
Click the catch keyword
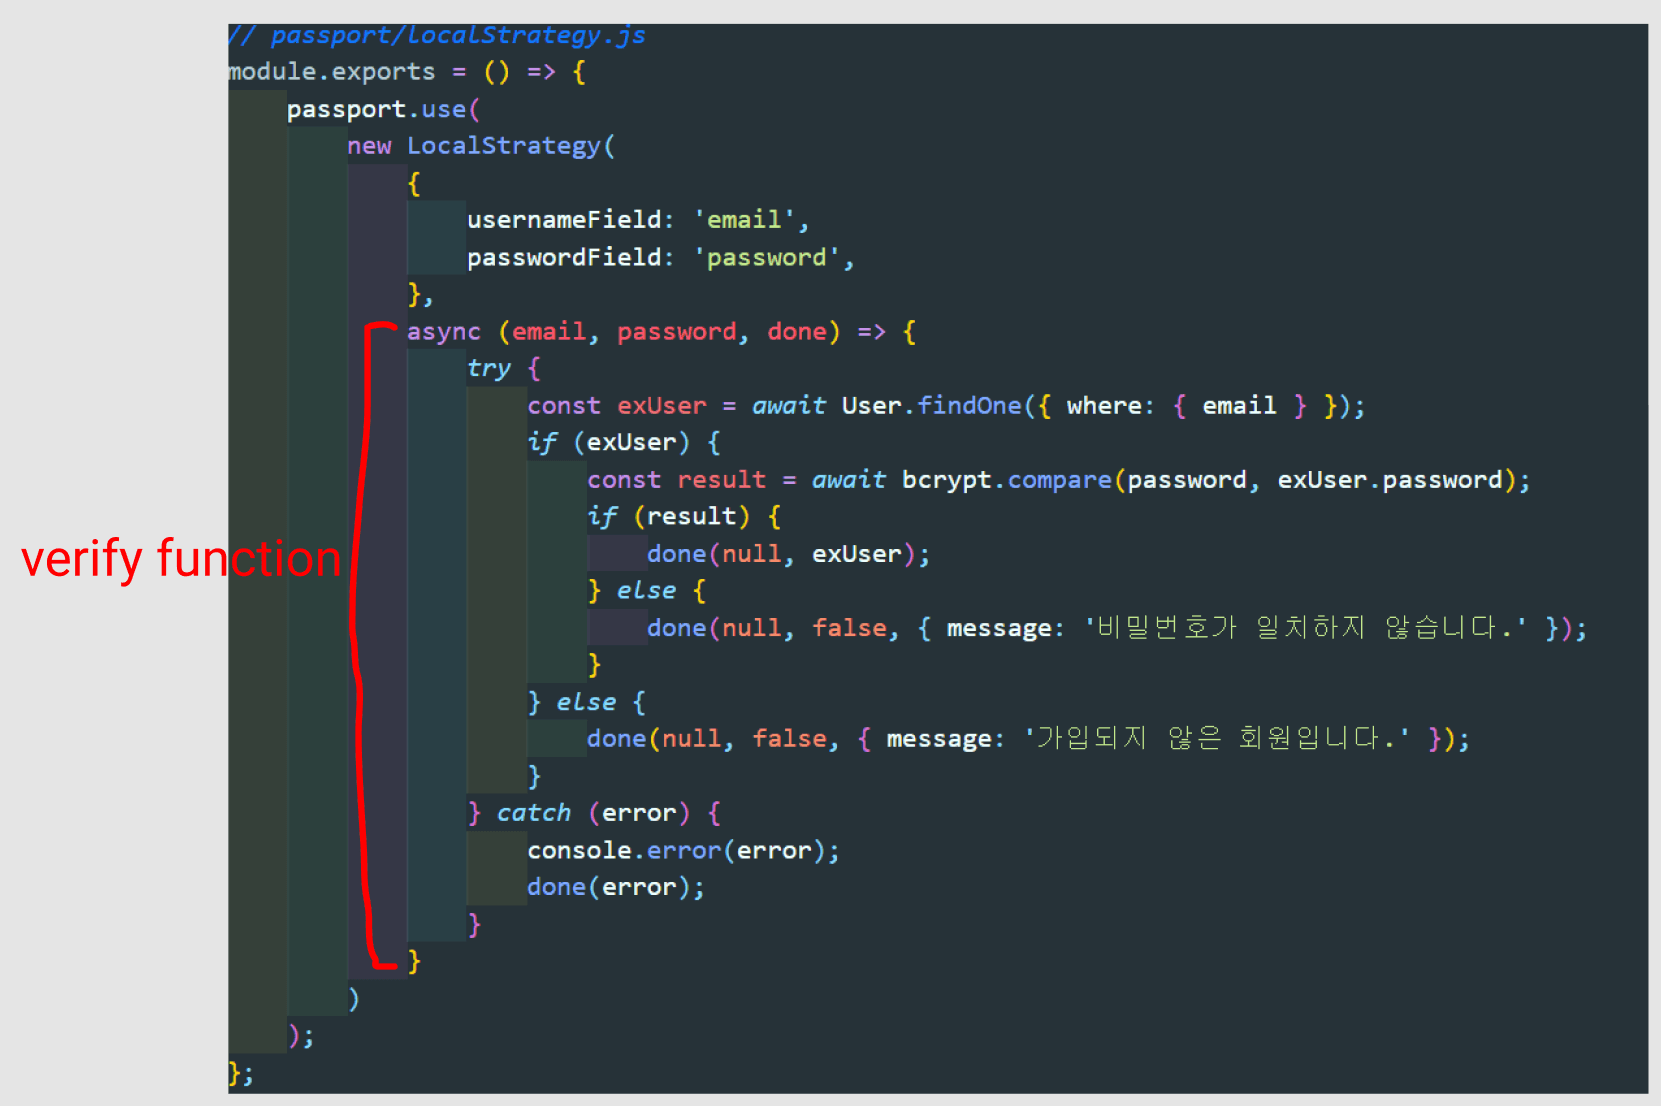tap(533, 813)
